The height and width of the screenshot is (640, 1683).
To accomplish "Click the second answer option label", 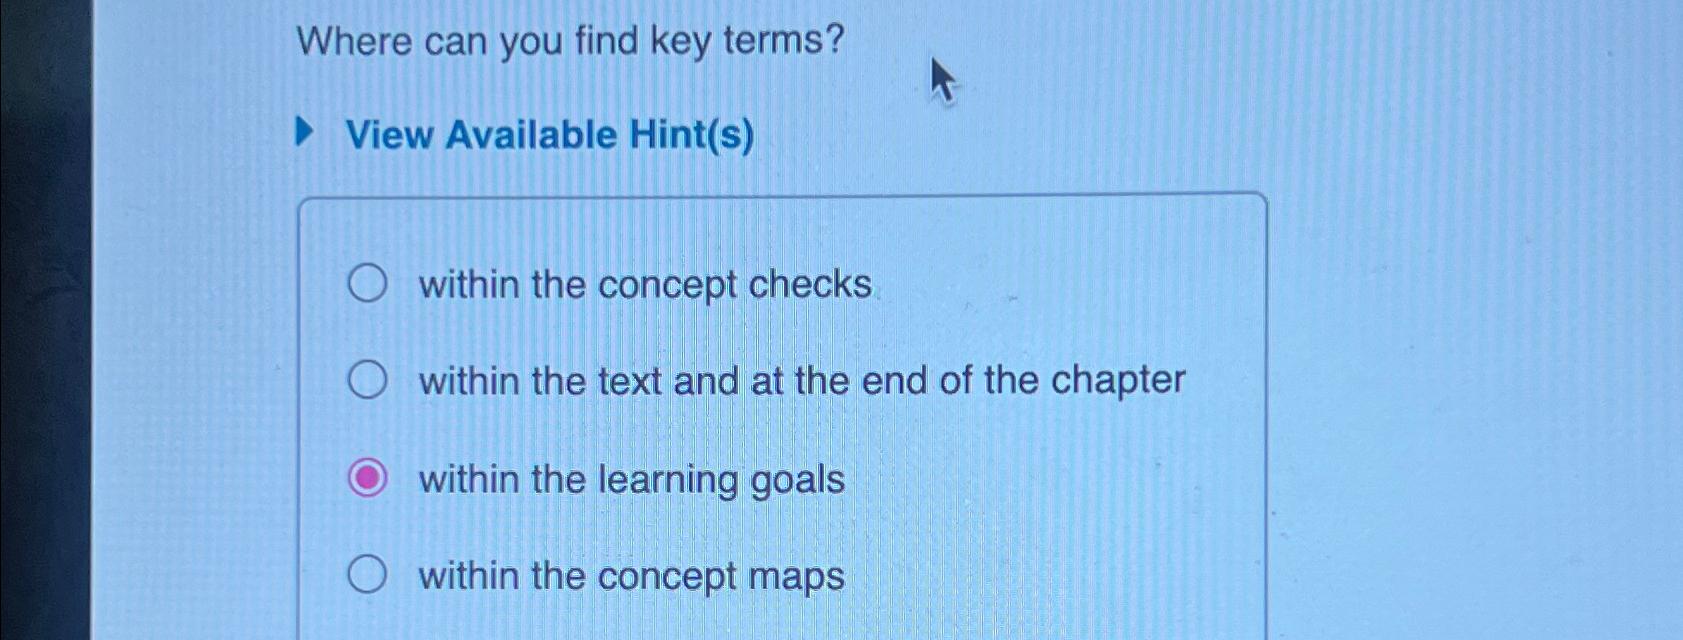I will (800, 381).
